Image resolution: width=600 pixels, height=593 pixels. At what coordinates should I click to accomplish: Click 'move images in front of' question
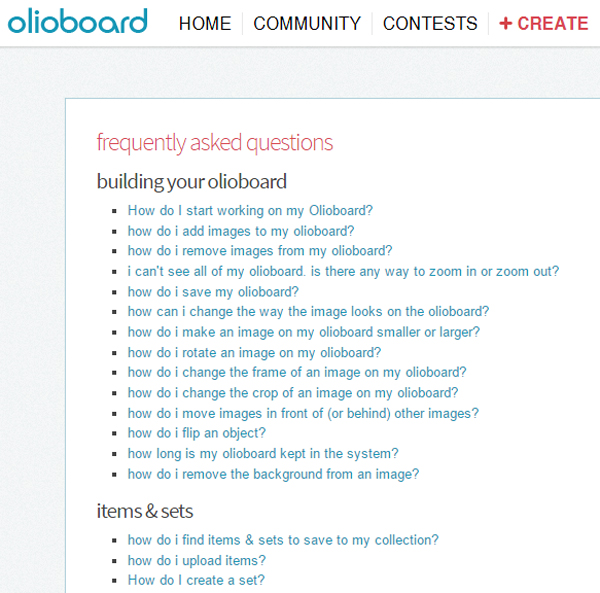(x=303, y=414)
